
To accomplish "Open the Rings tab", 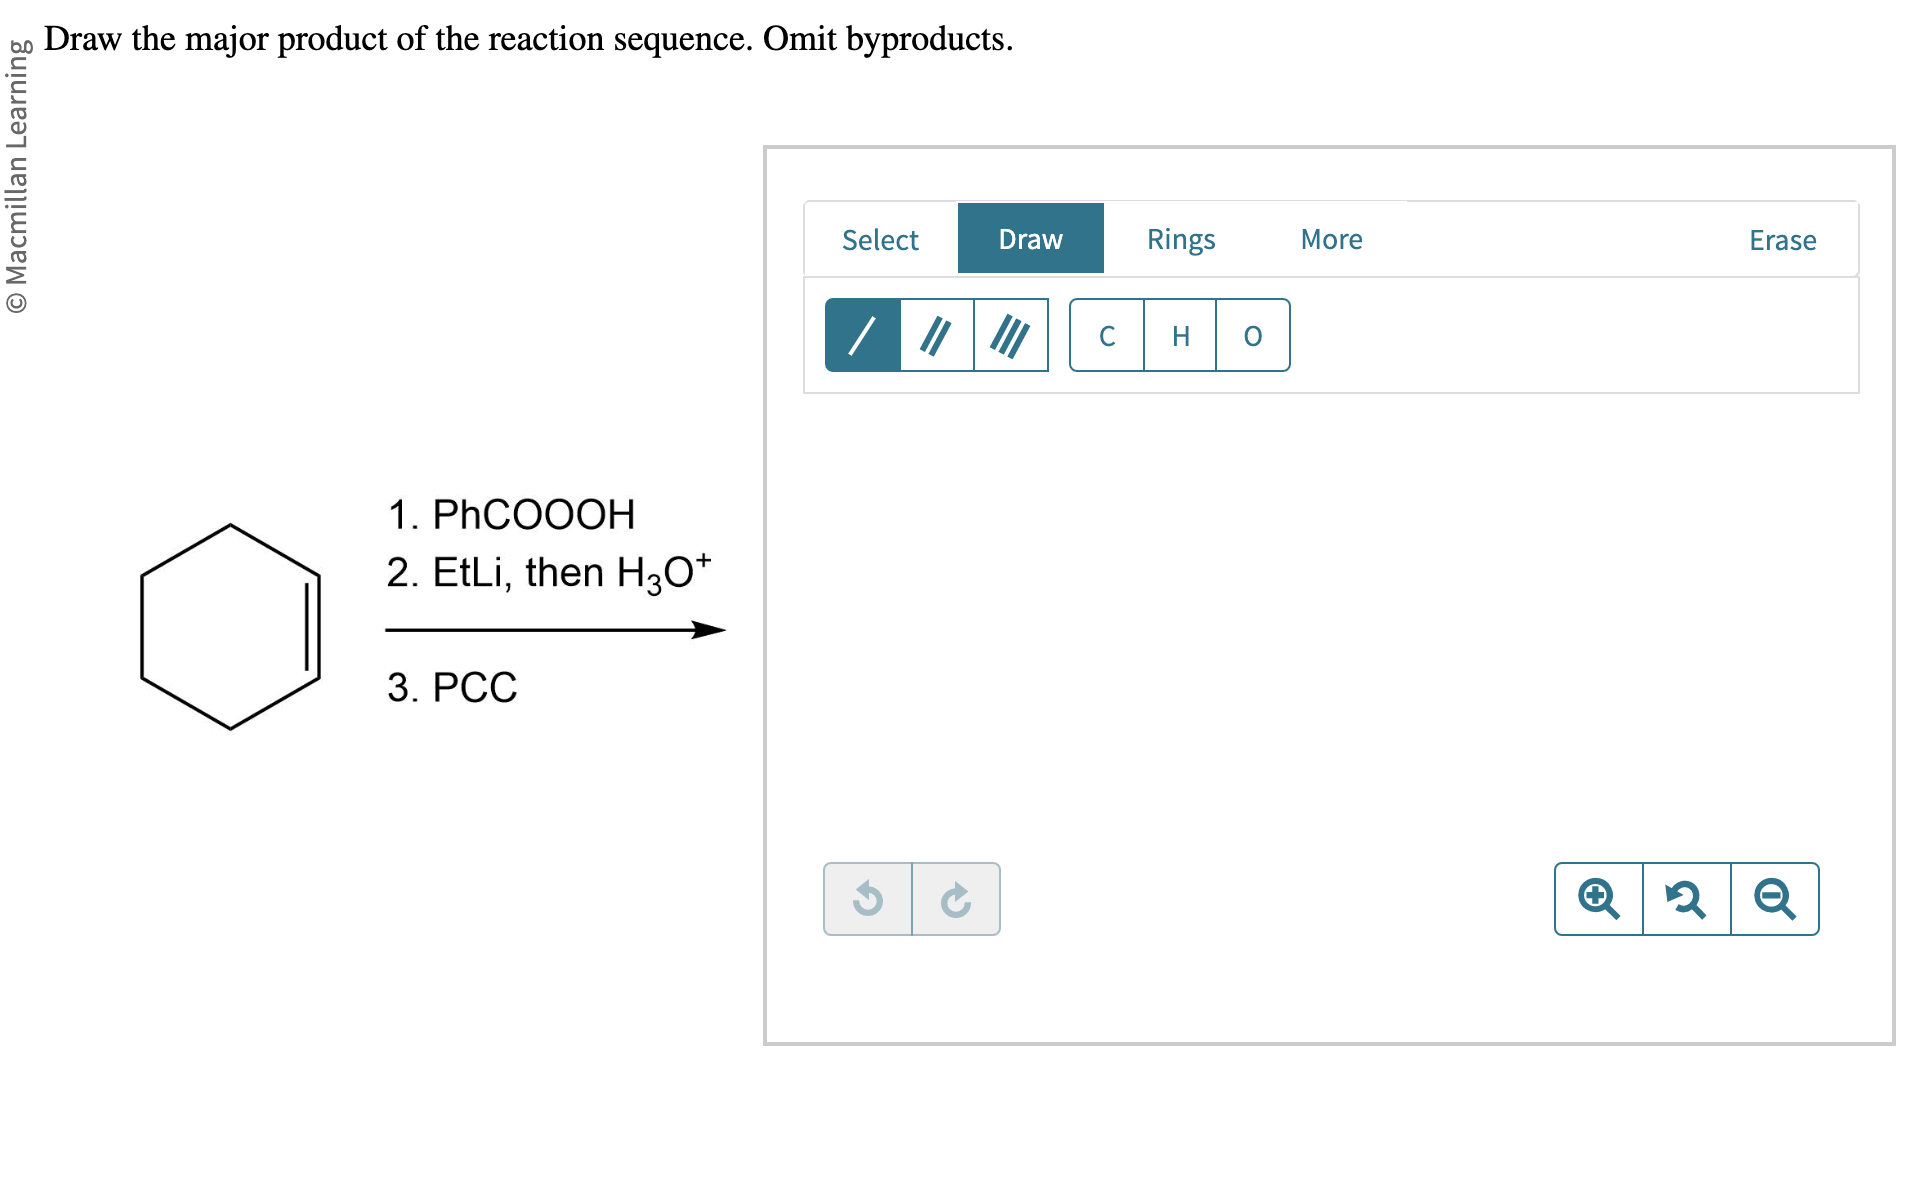I will tap(1181, 239).
